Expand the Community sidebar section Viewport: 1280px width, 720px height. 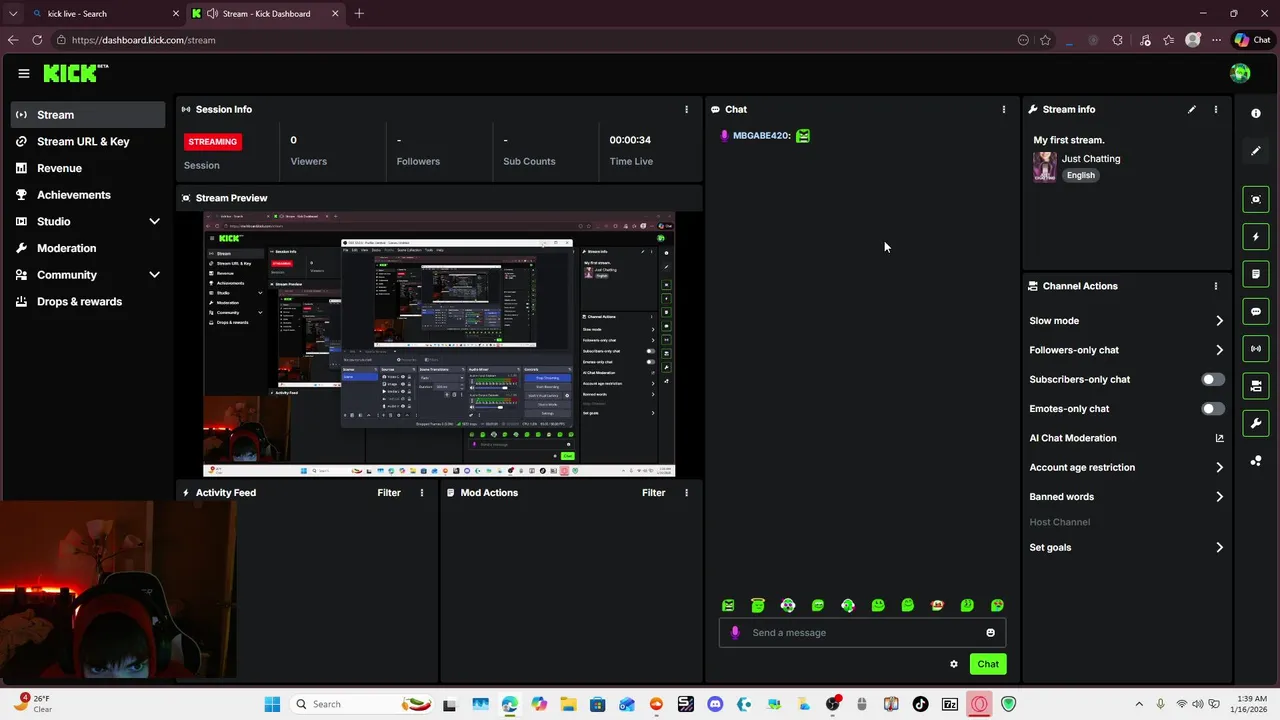click(x=154, y=274)
